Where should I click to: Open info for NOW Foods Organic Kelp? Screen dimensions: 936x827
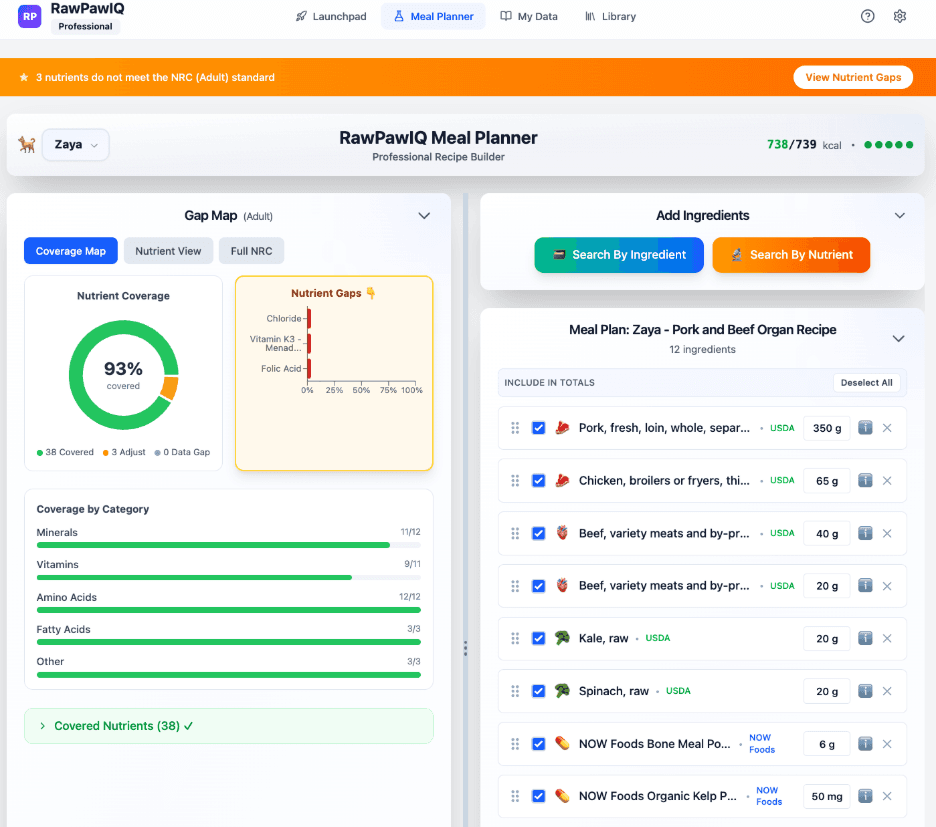[865, 796]
